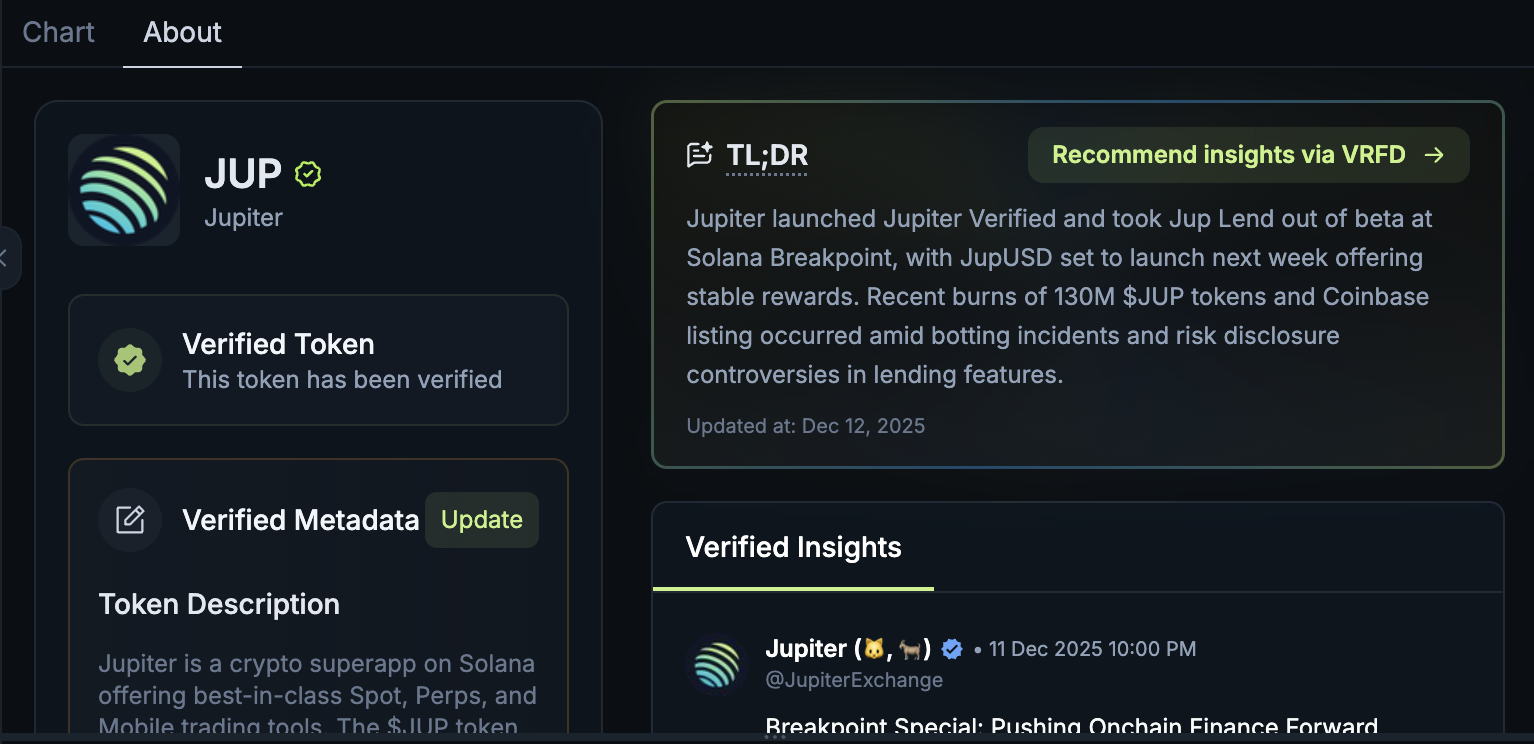The width and height of the screenshot is (1534, 744).
Task: Select the About tab
Action: click(182, 32)
